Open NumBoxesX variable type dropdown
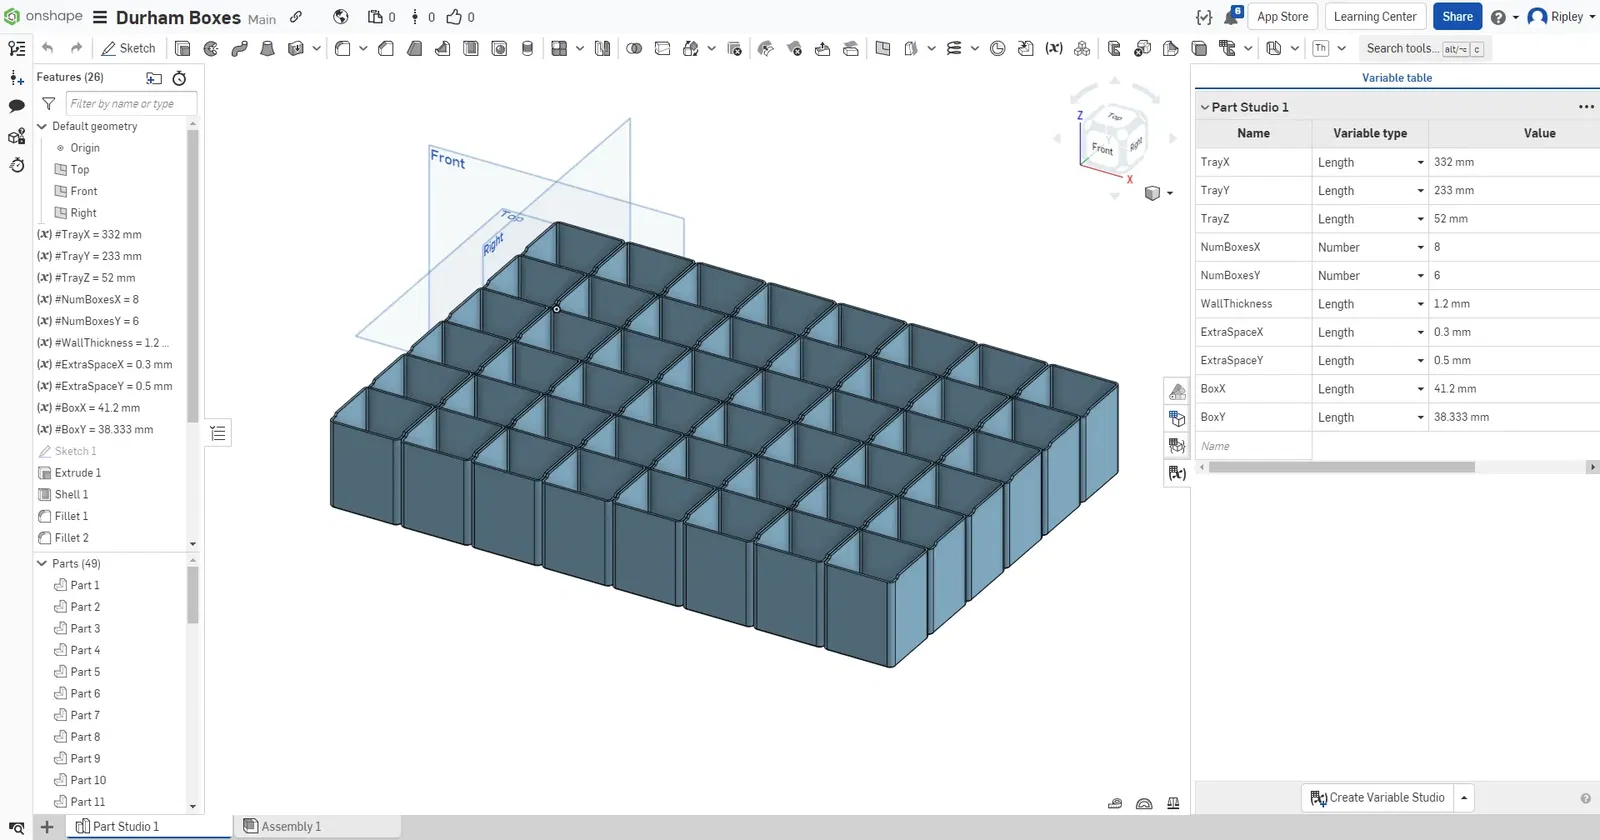The width and height of the screenshot is (1600, 840). tap(1420, 247)
